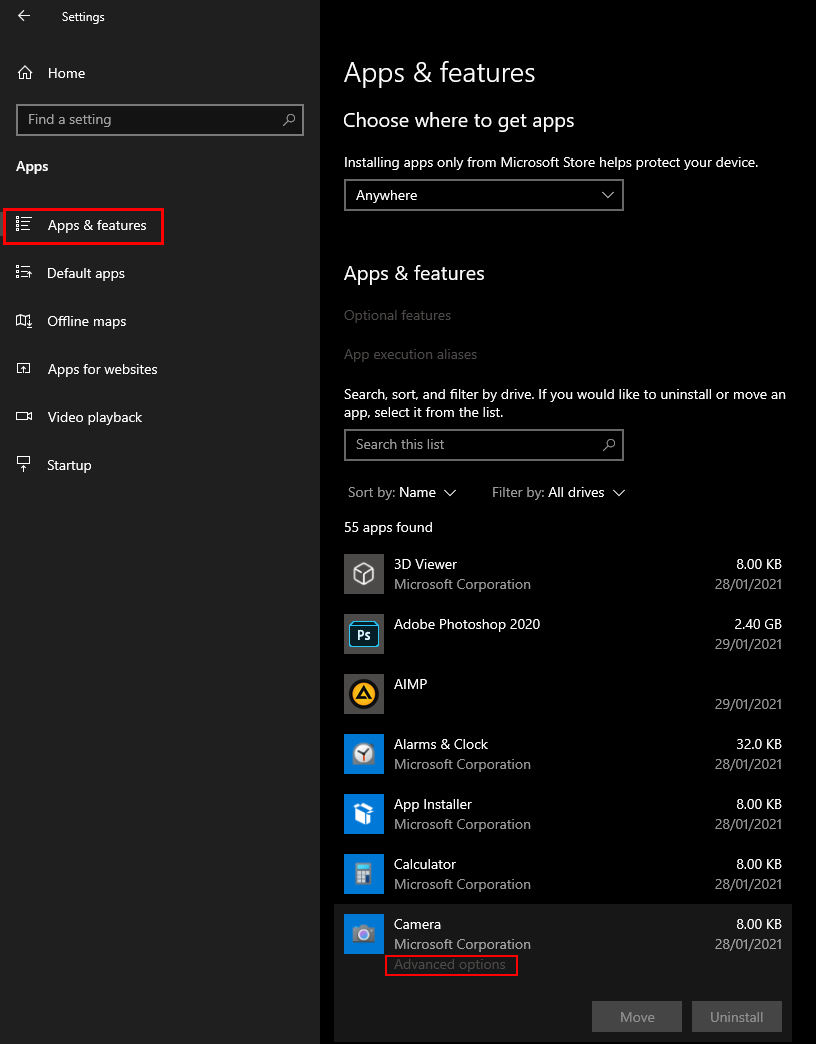Click magnifier icon in Find a setting
The image size is (816, 1044).
[289, 120]
